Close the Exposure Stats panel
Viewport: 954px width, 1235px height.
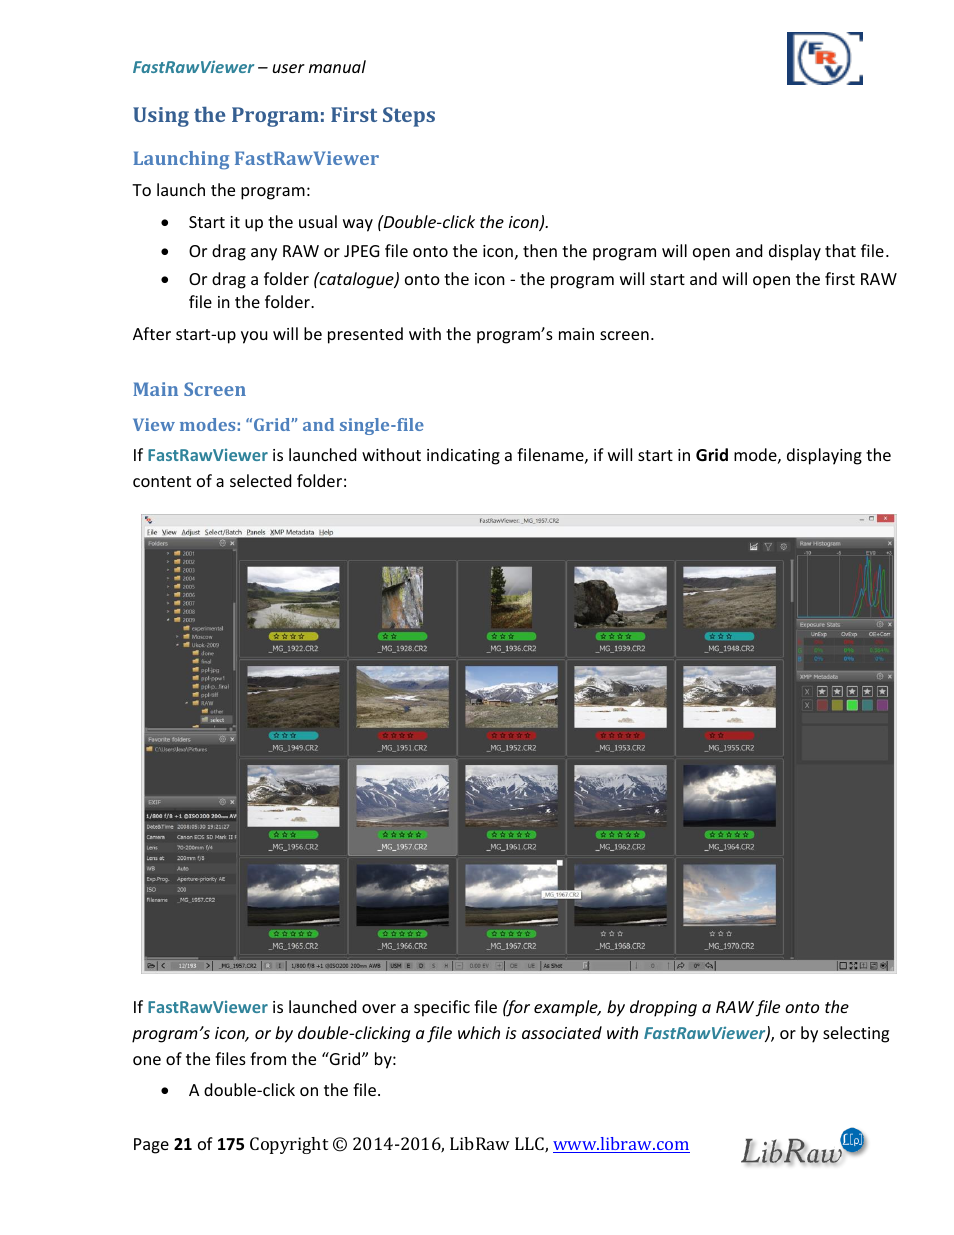[x=890, y=624]
